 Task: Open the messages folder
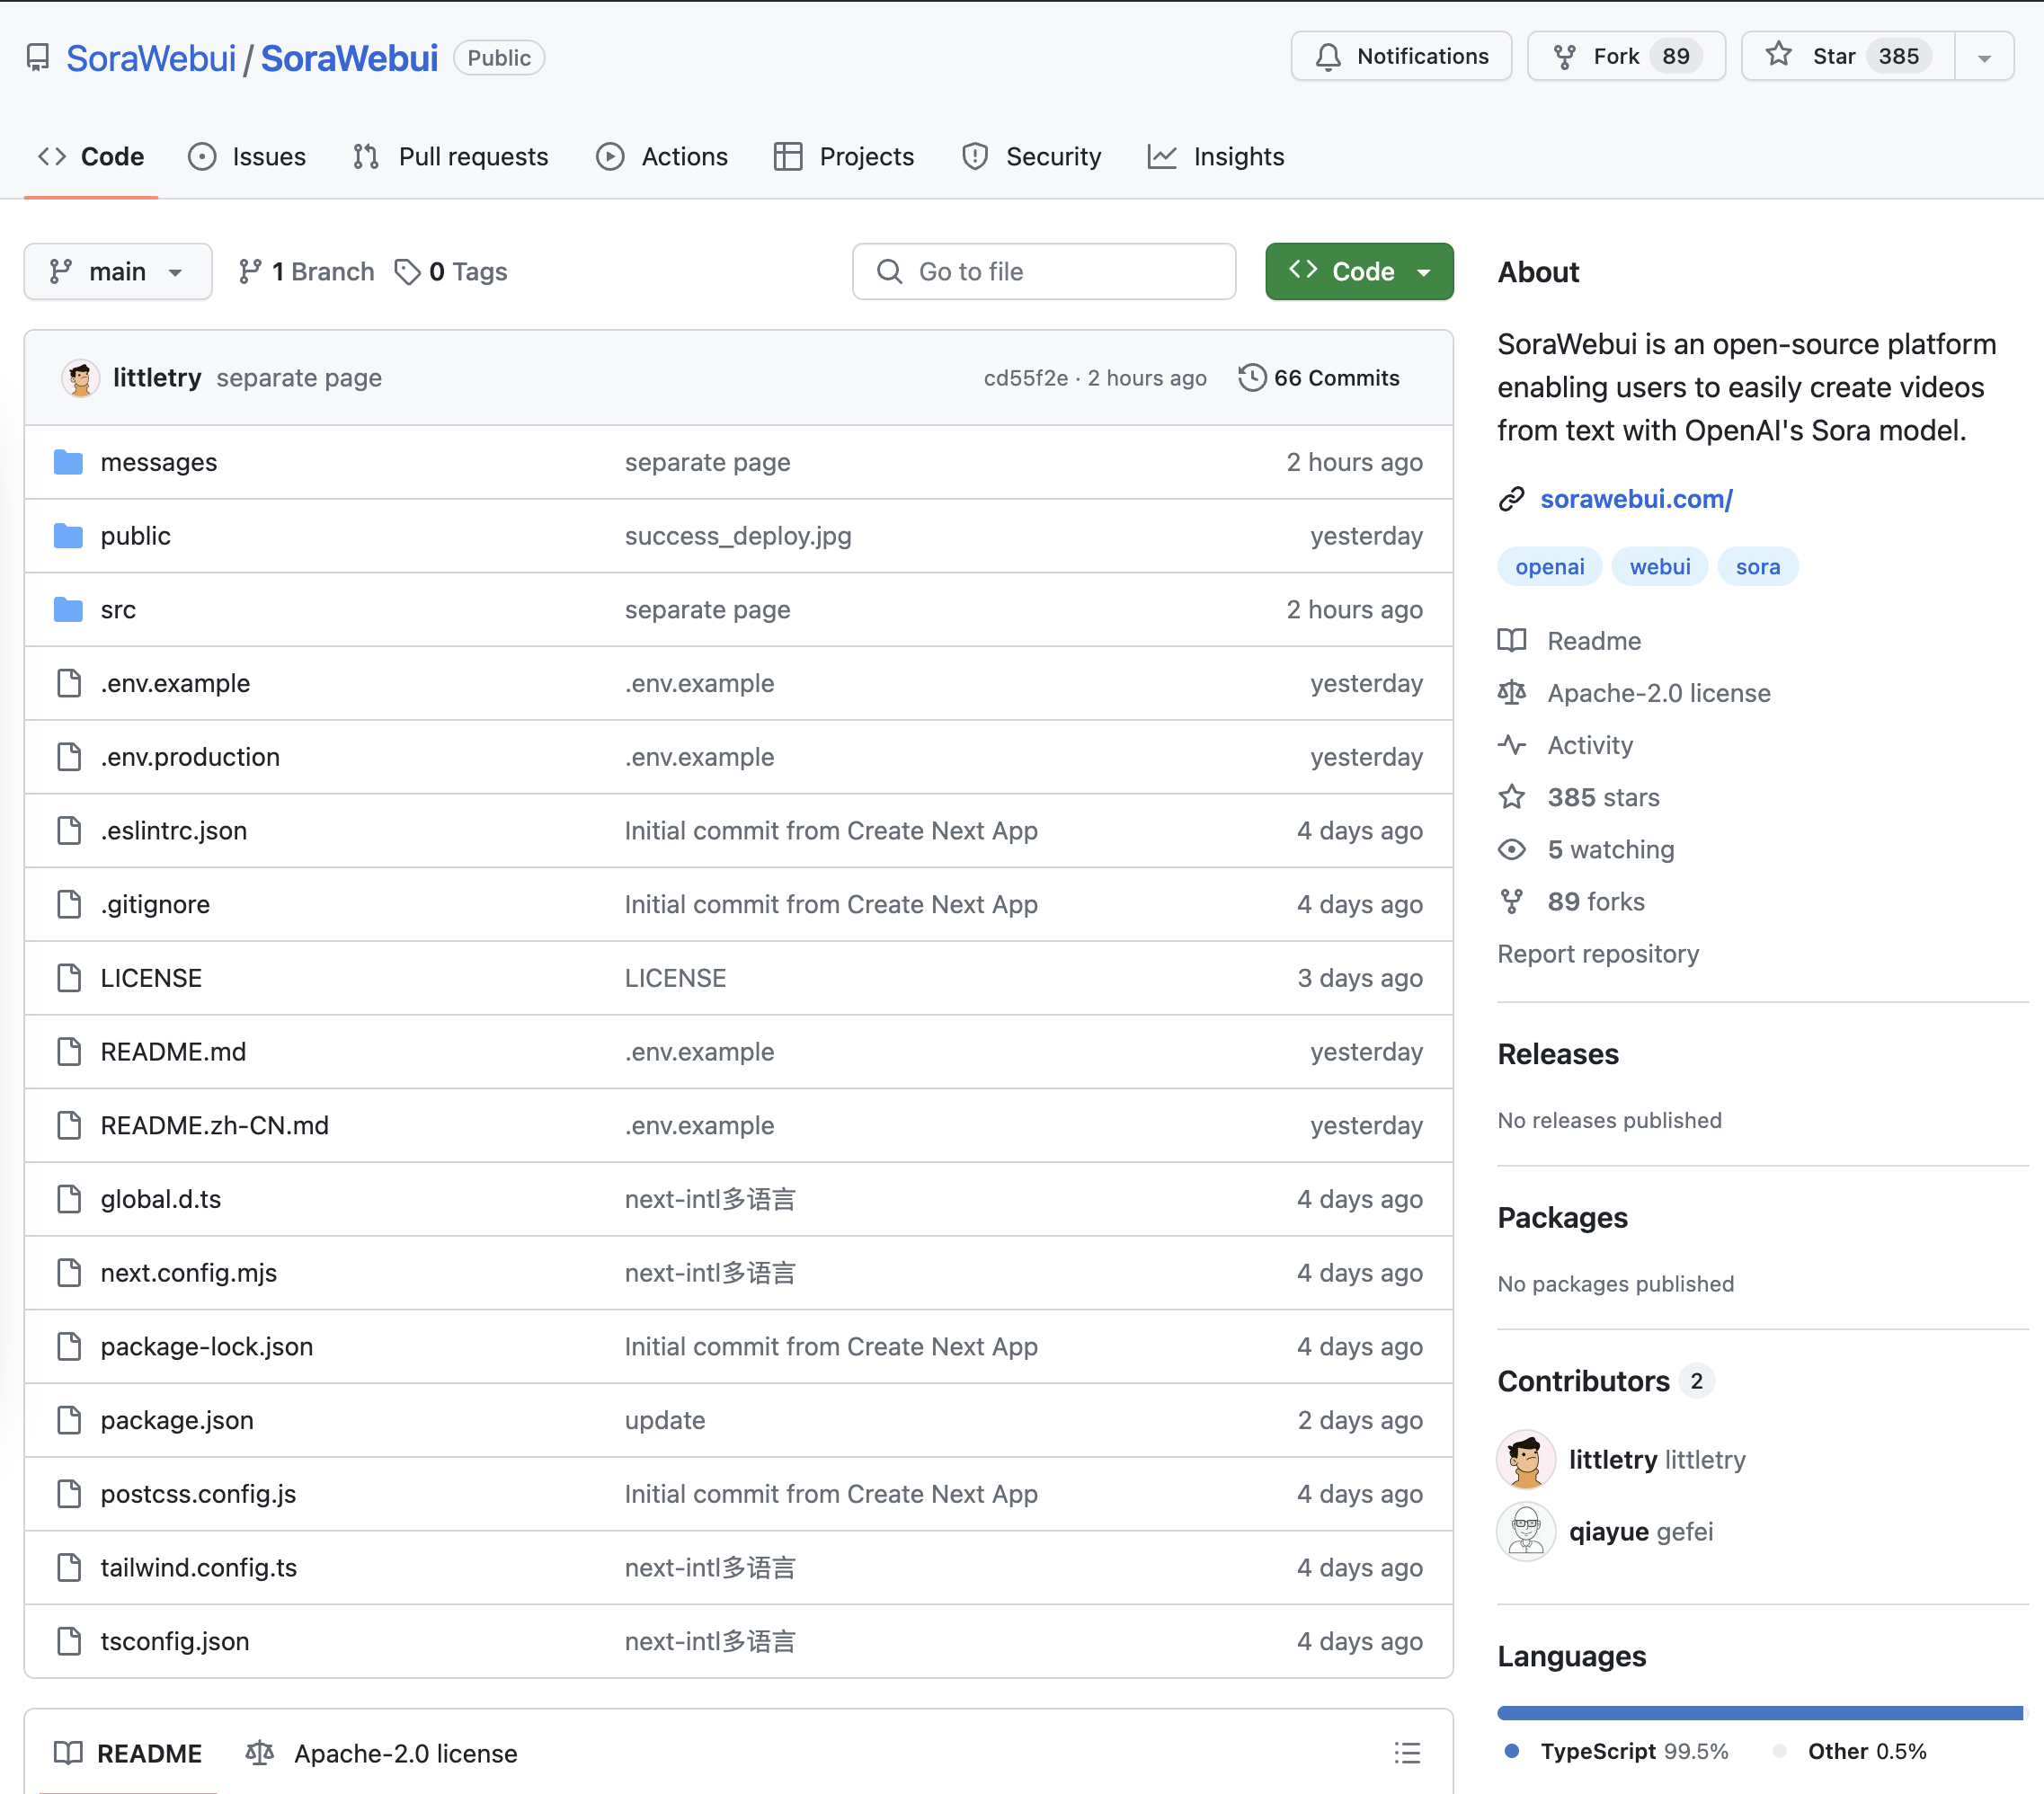click(x=158, y=462)
